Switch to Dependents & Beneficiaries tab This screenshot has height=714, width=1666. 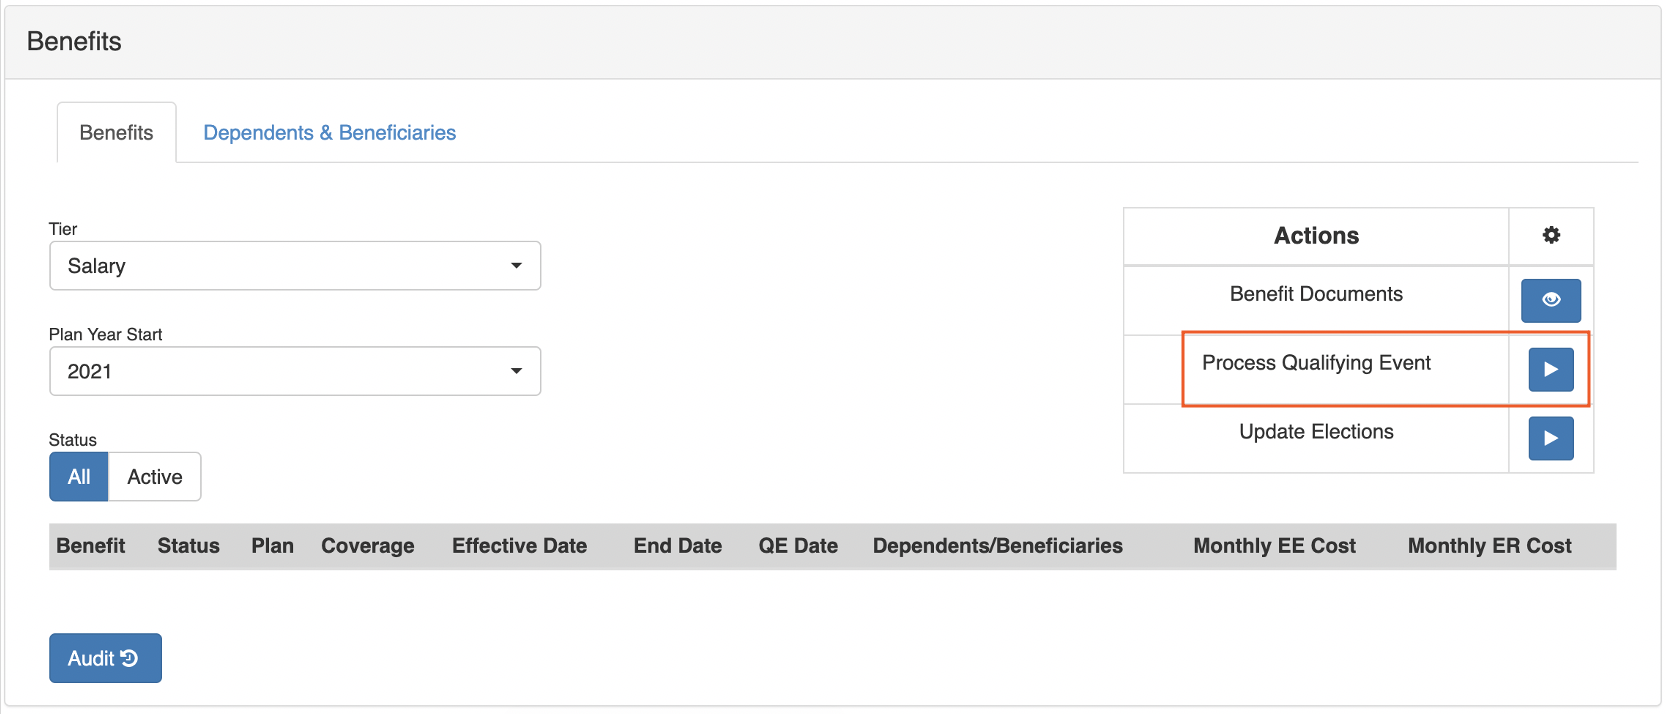tap(329, 133)
